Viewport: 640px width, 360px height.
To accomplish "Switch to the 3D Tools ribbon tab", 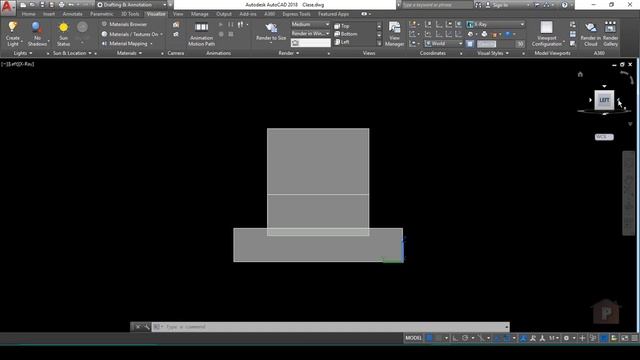I will pos(130,14).
